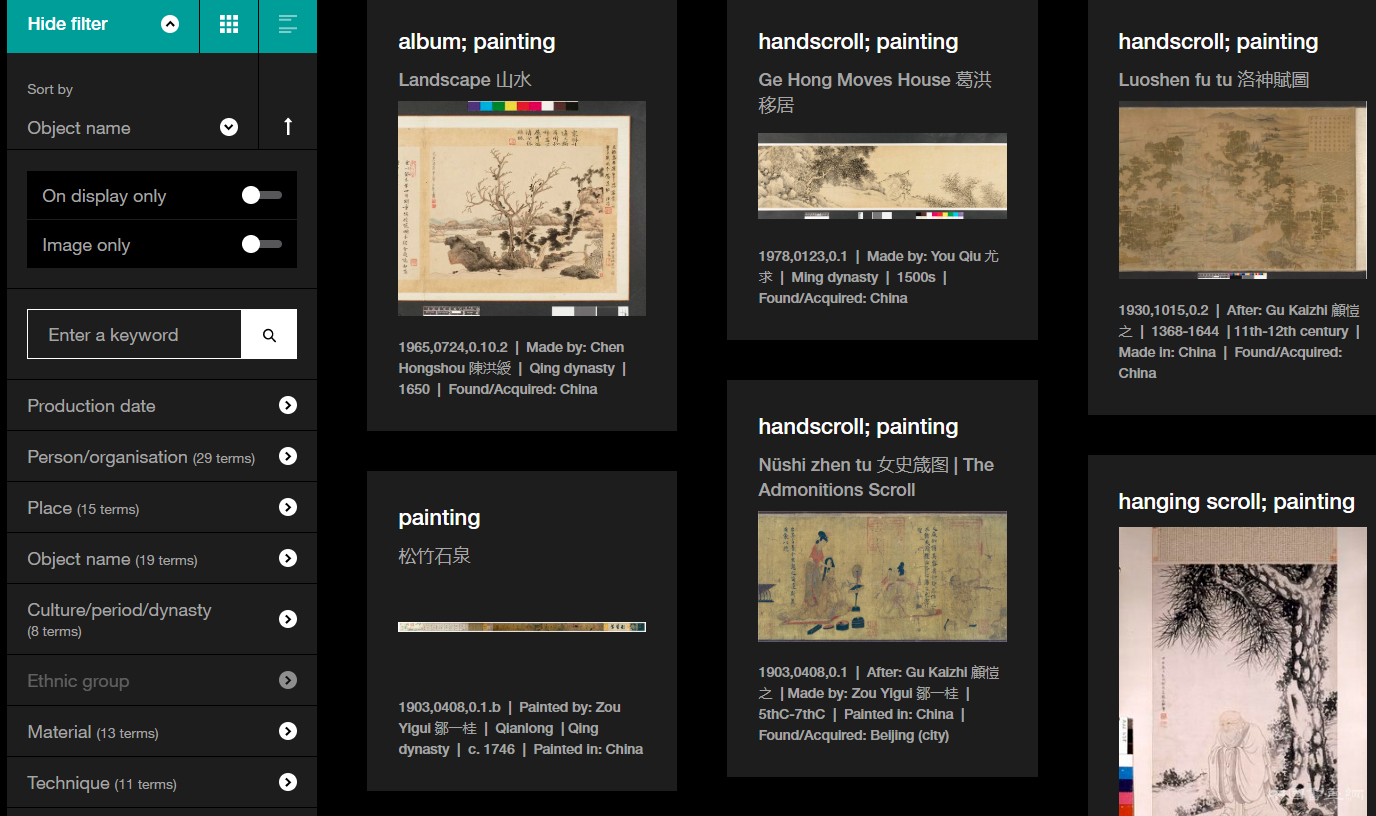Expand Material filter

click(162, 732)
